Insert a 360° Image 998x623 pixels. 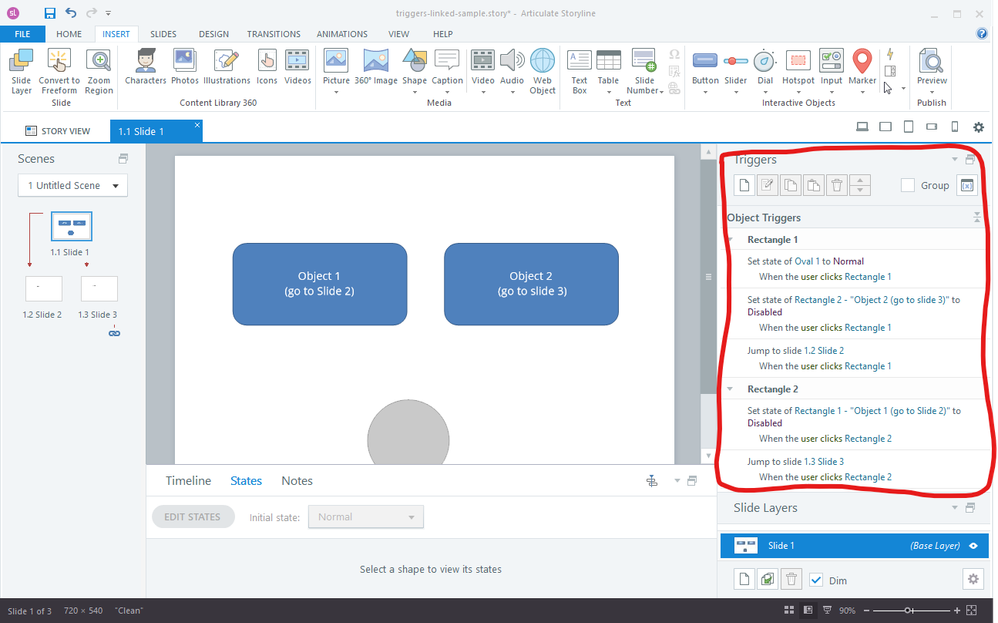coord(376,66)
